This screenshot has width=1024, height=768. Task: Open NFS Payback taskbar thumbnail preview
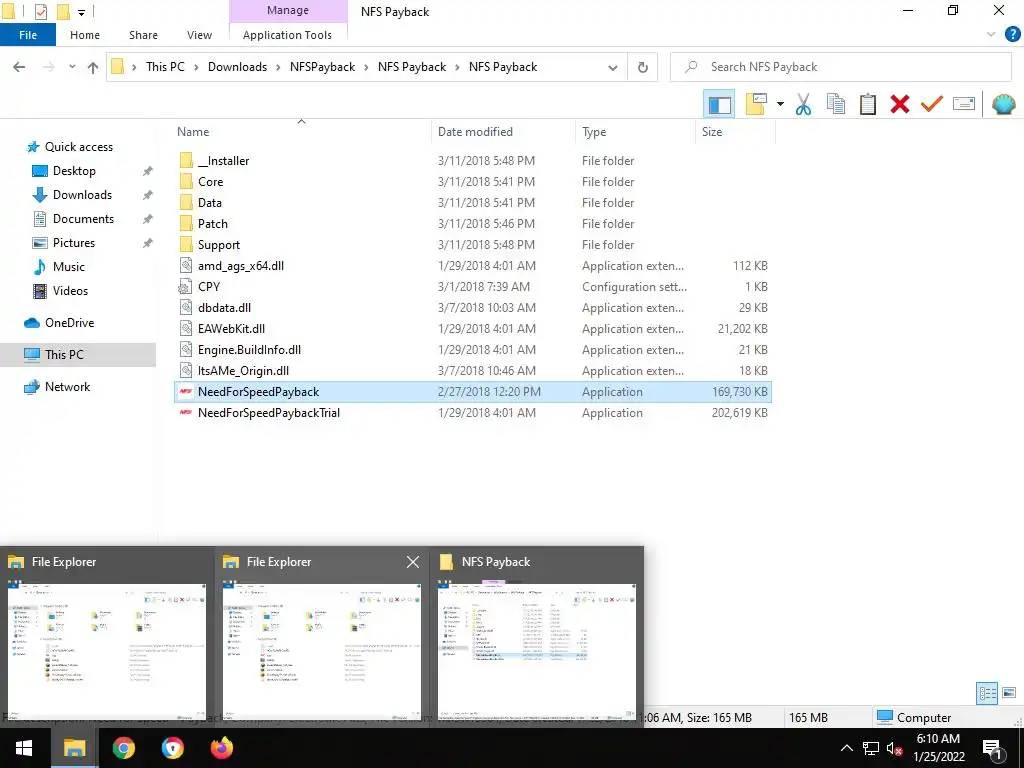pyautogui.click(x=537, y=637)
